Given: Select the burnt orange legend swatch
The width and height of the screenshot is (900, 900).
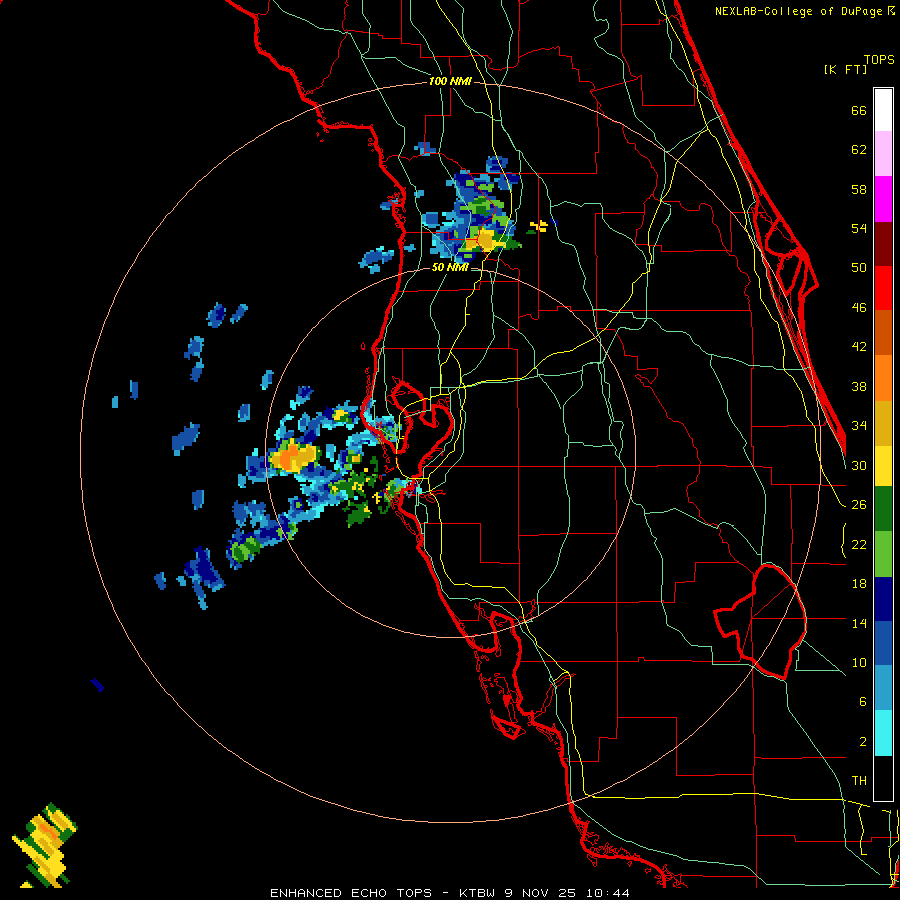Looking at the screenshot, I should 883,332.
